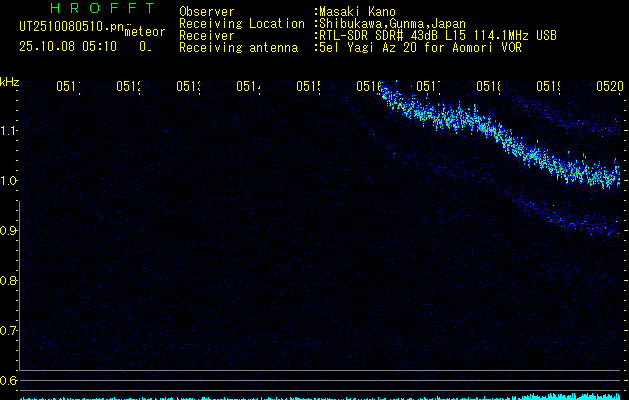Click the name Masaki Kano
This screenshot has height=400, width=629.
tap(357, 11)
